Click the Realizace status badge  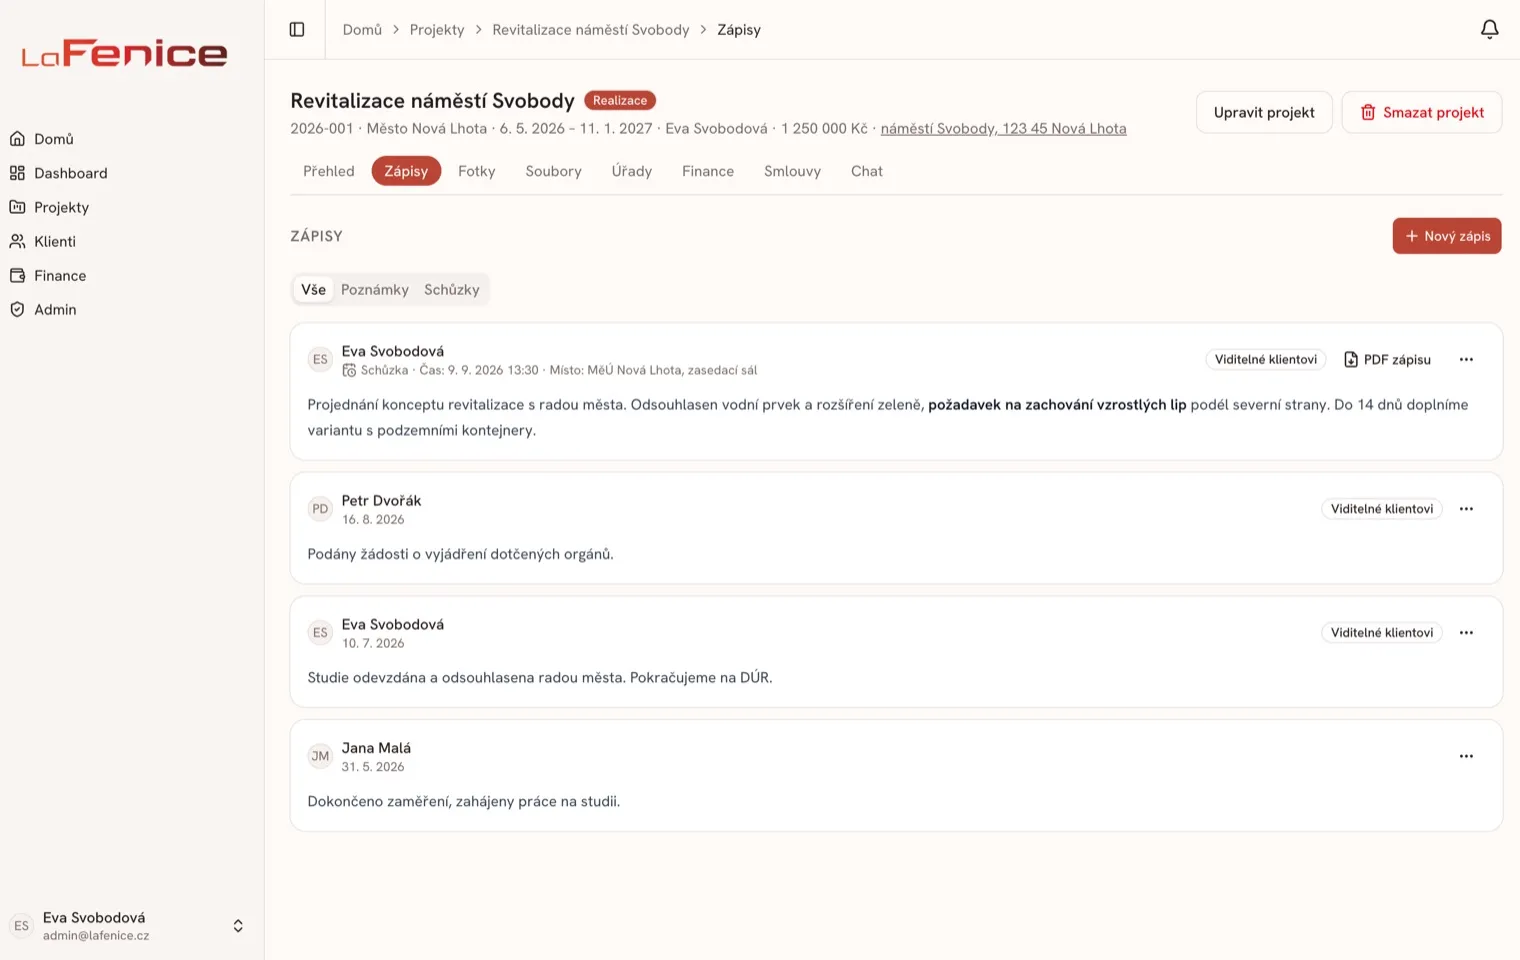point(620,101)
